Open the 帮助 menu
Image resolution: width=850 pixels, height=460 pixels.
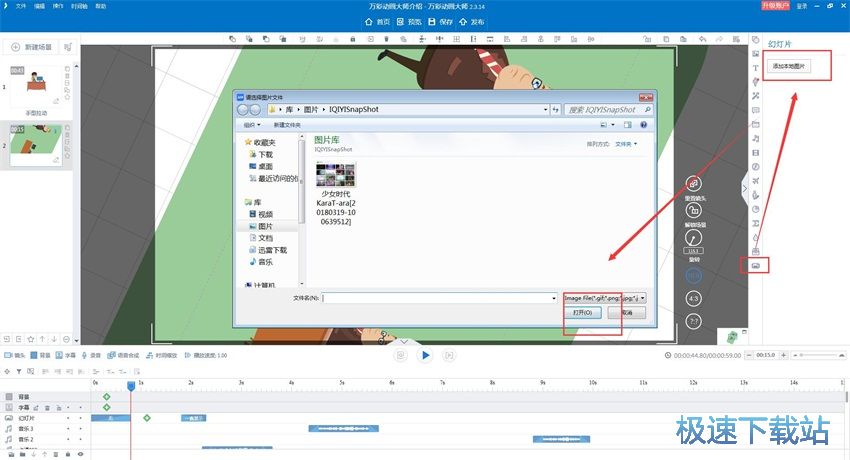pyautogui.click(x=101, y=6)
